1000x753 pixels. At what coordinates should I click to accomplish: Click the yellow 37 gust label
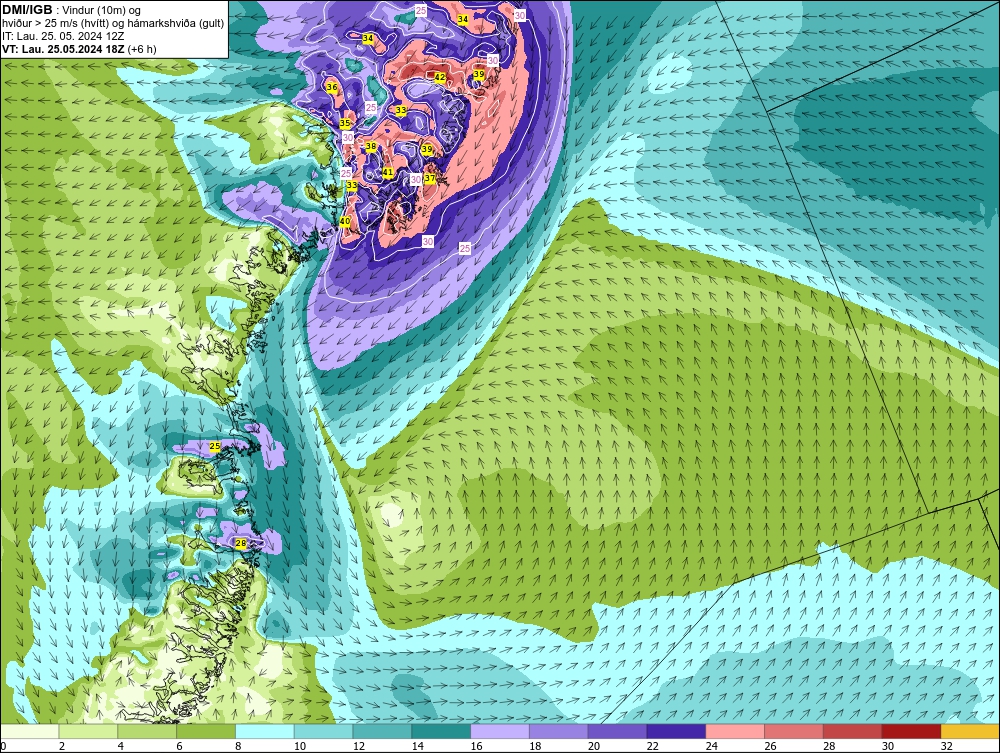point(430,178)
